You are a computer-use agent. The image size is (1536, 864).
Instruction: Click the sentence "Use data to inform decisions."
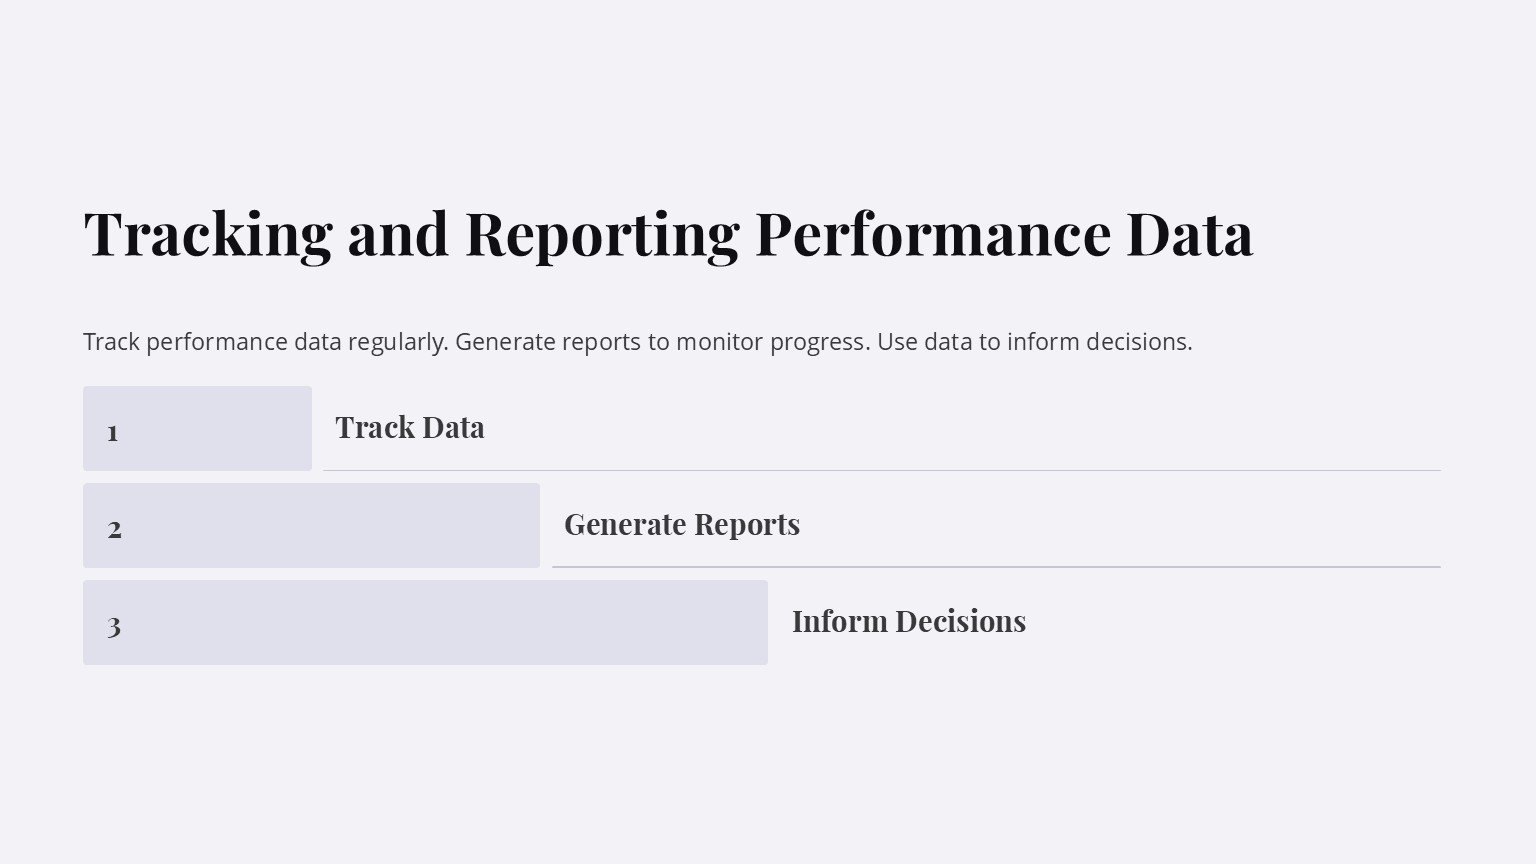(x=1034, y=342)
